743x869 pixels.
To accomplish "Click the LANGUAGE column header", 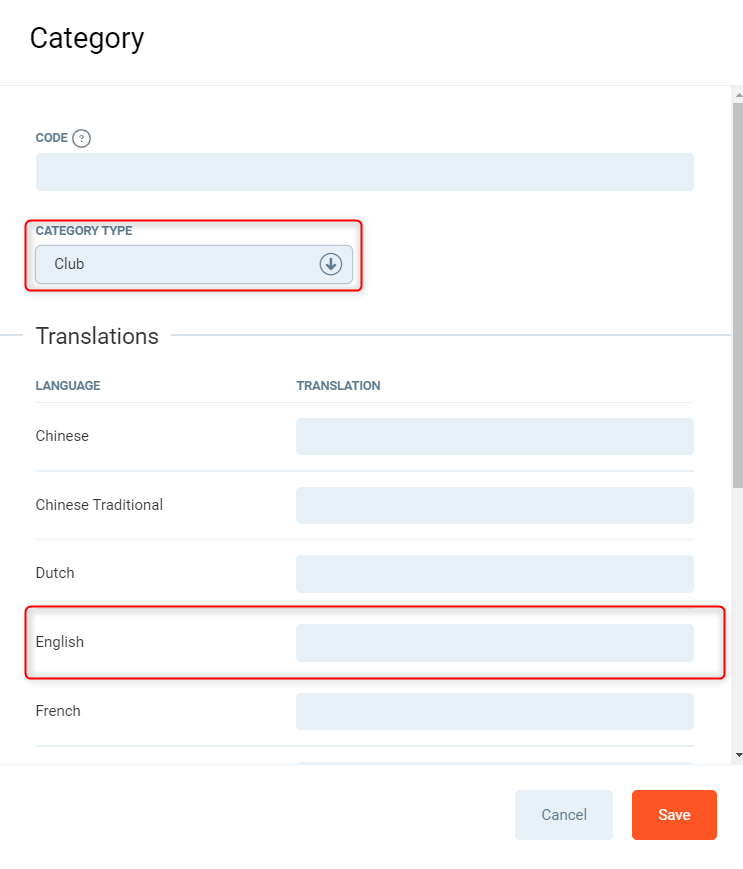I will 68,386.
